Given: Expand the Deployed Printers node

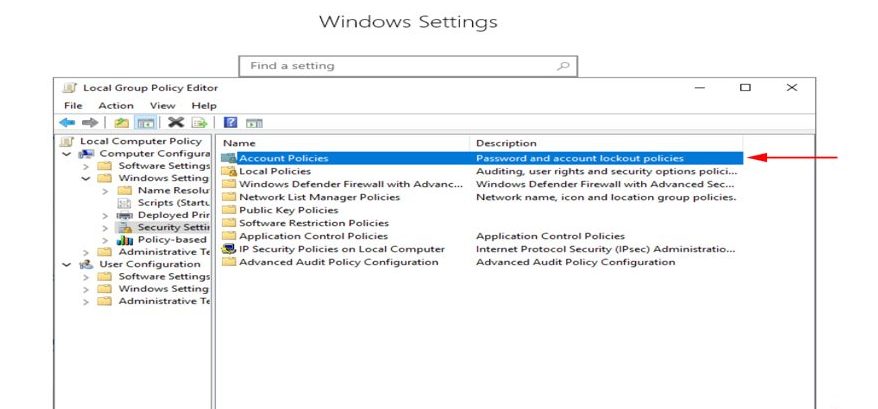Looking at the screenshot, I should click(105, 216).
